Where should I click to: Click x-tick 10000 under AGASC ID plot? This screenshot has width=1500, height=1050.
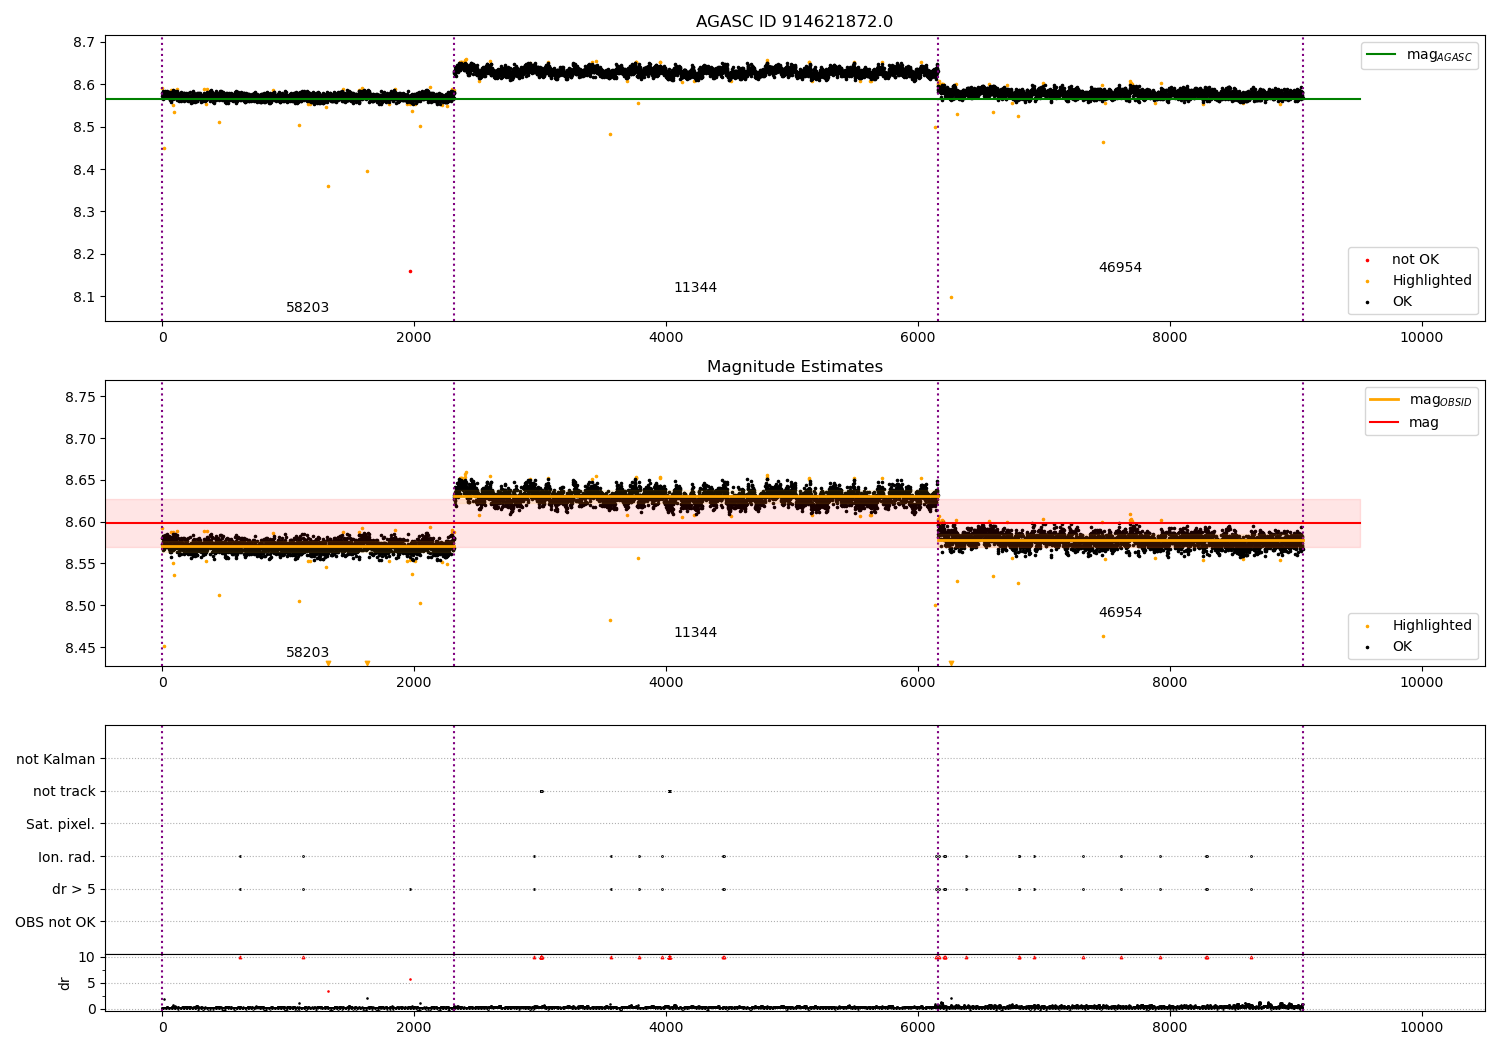click(1421, 338)
